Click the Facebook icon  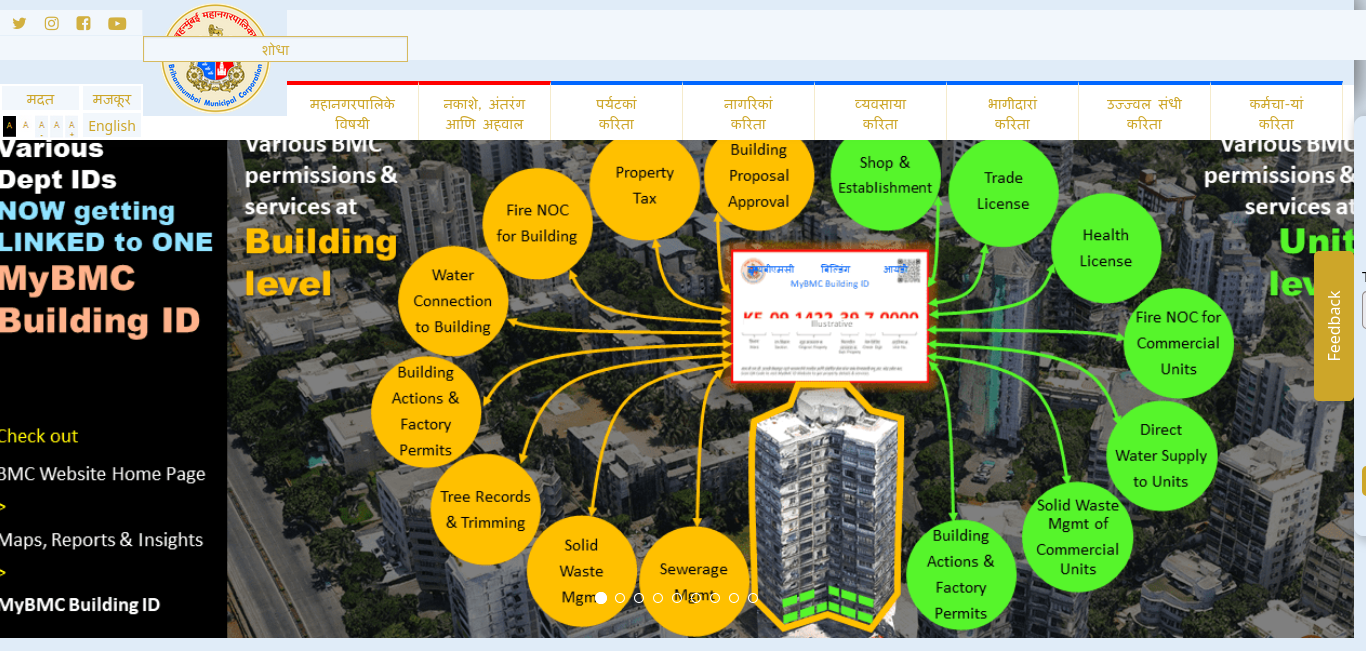click(x=84, y=23)
